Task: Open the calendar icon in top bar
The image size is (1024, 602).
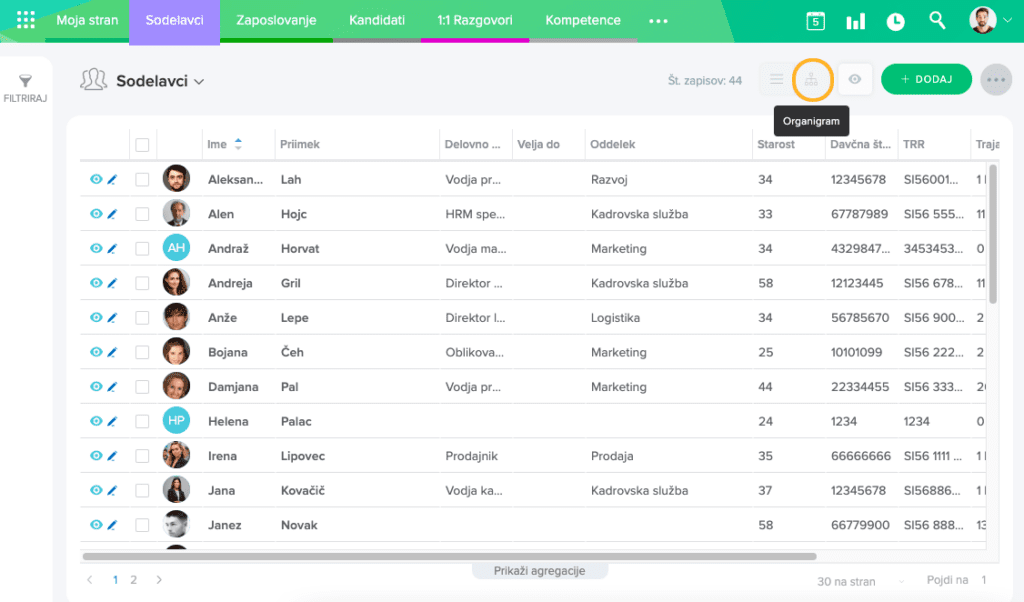Action: point(816,21)
